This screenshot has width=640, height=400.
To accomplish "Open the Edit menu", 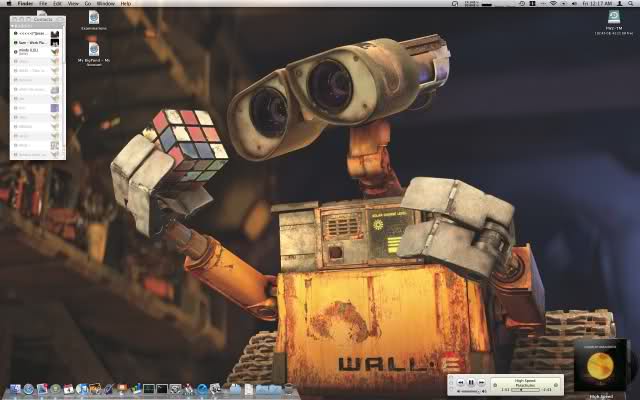I will coord(57,3).
